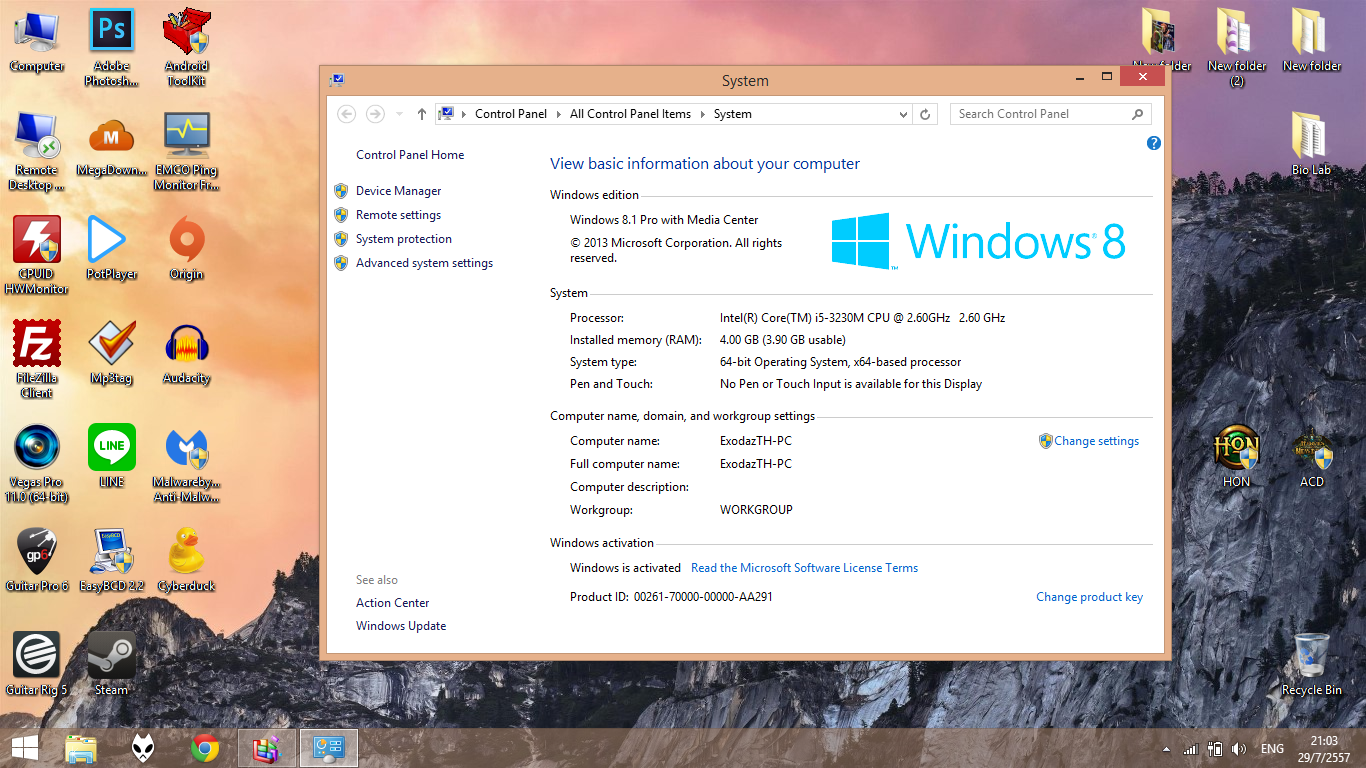Viewport: 1366px width, 768px height.
Task: Show hidden system tray icons
Action: click(1165, 749)
